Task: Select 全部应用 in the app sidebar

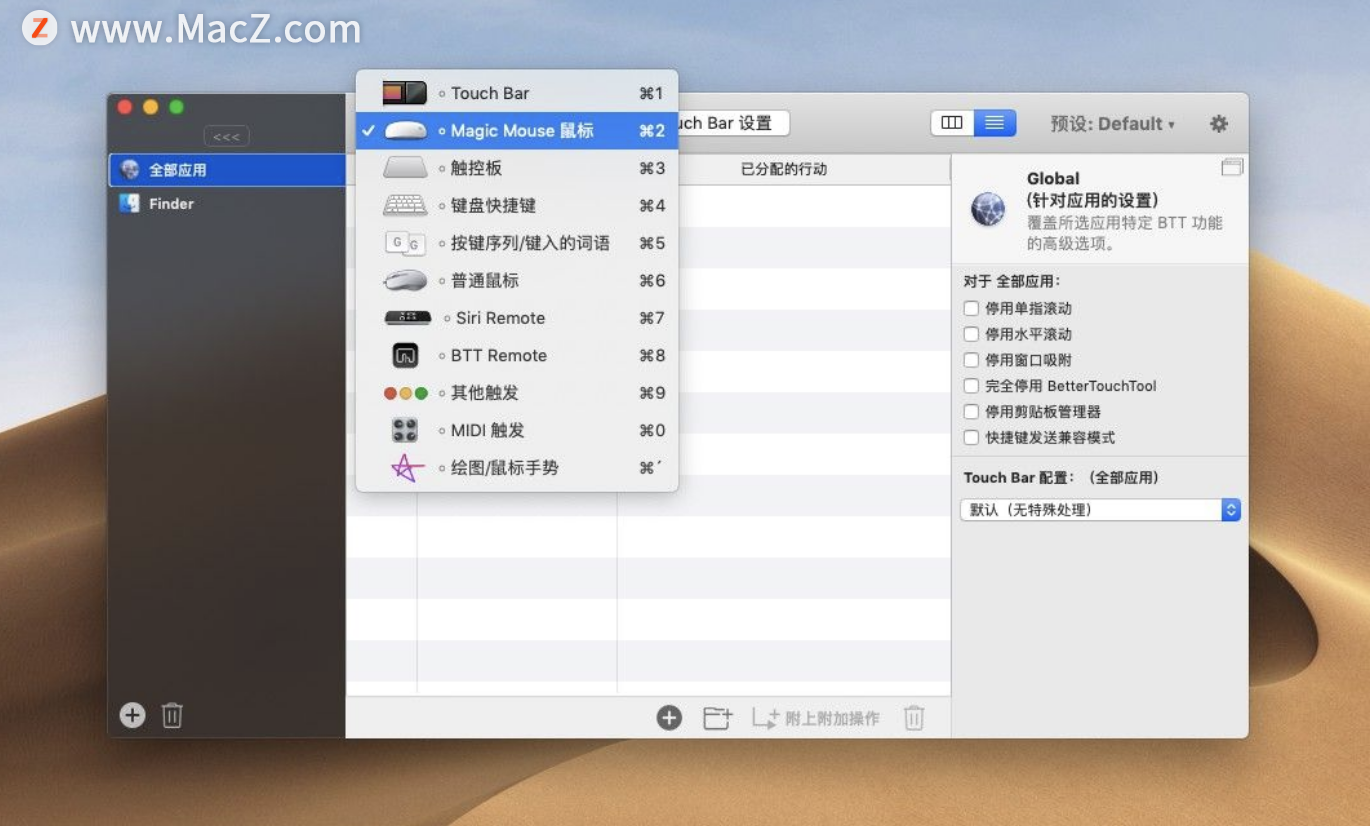Action: coord(227,170)
